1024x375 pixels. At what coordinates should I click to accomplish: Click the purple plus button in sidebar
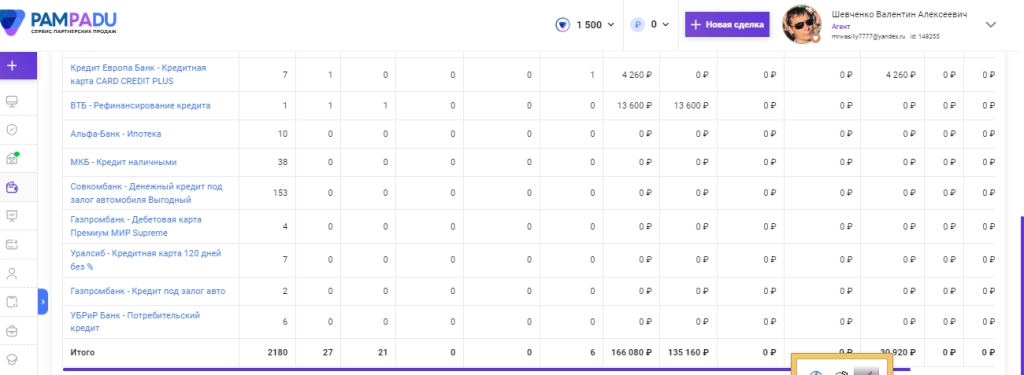(x=12, y=66)
